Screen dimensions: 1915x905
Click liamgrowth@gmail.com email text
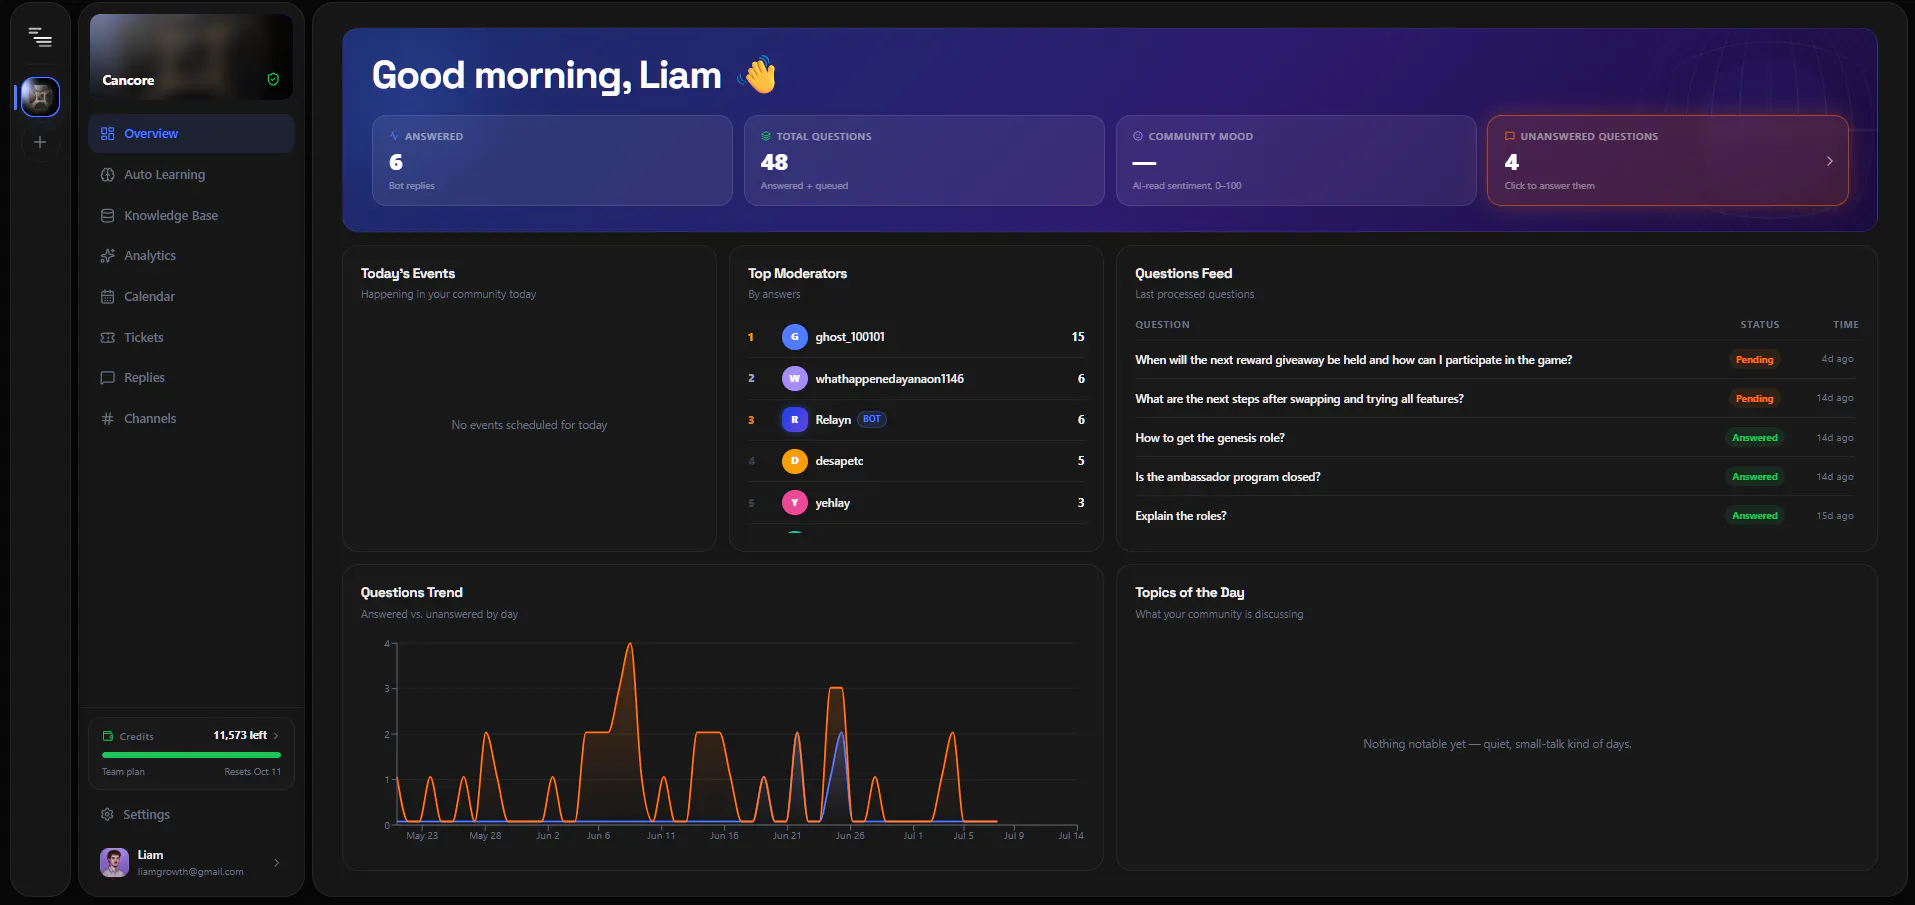coord(190,872)
